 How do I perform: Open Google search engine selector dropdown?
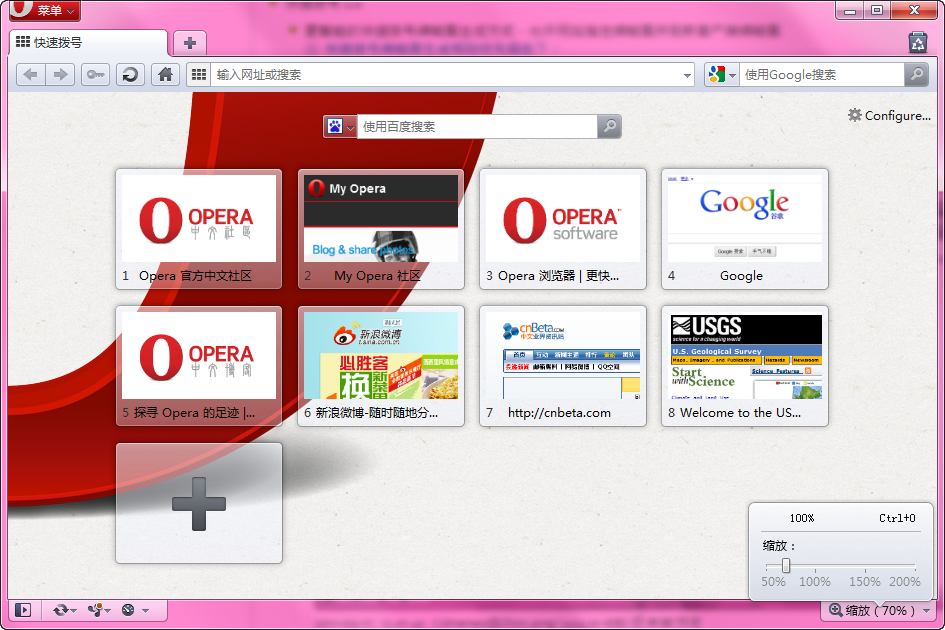[x=721, y=75]
